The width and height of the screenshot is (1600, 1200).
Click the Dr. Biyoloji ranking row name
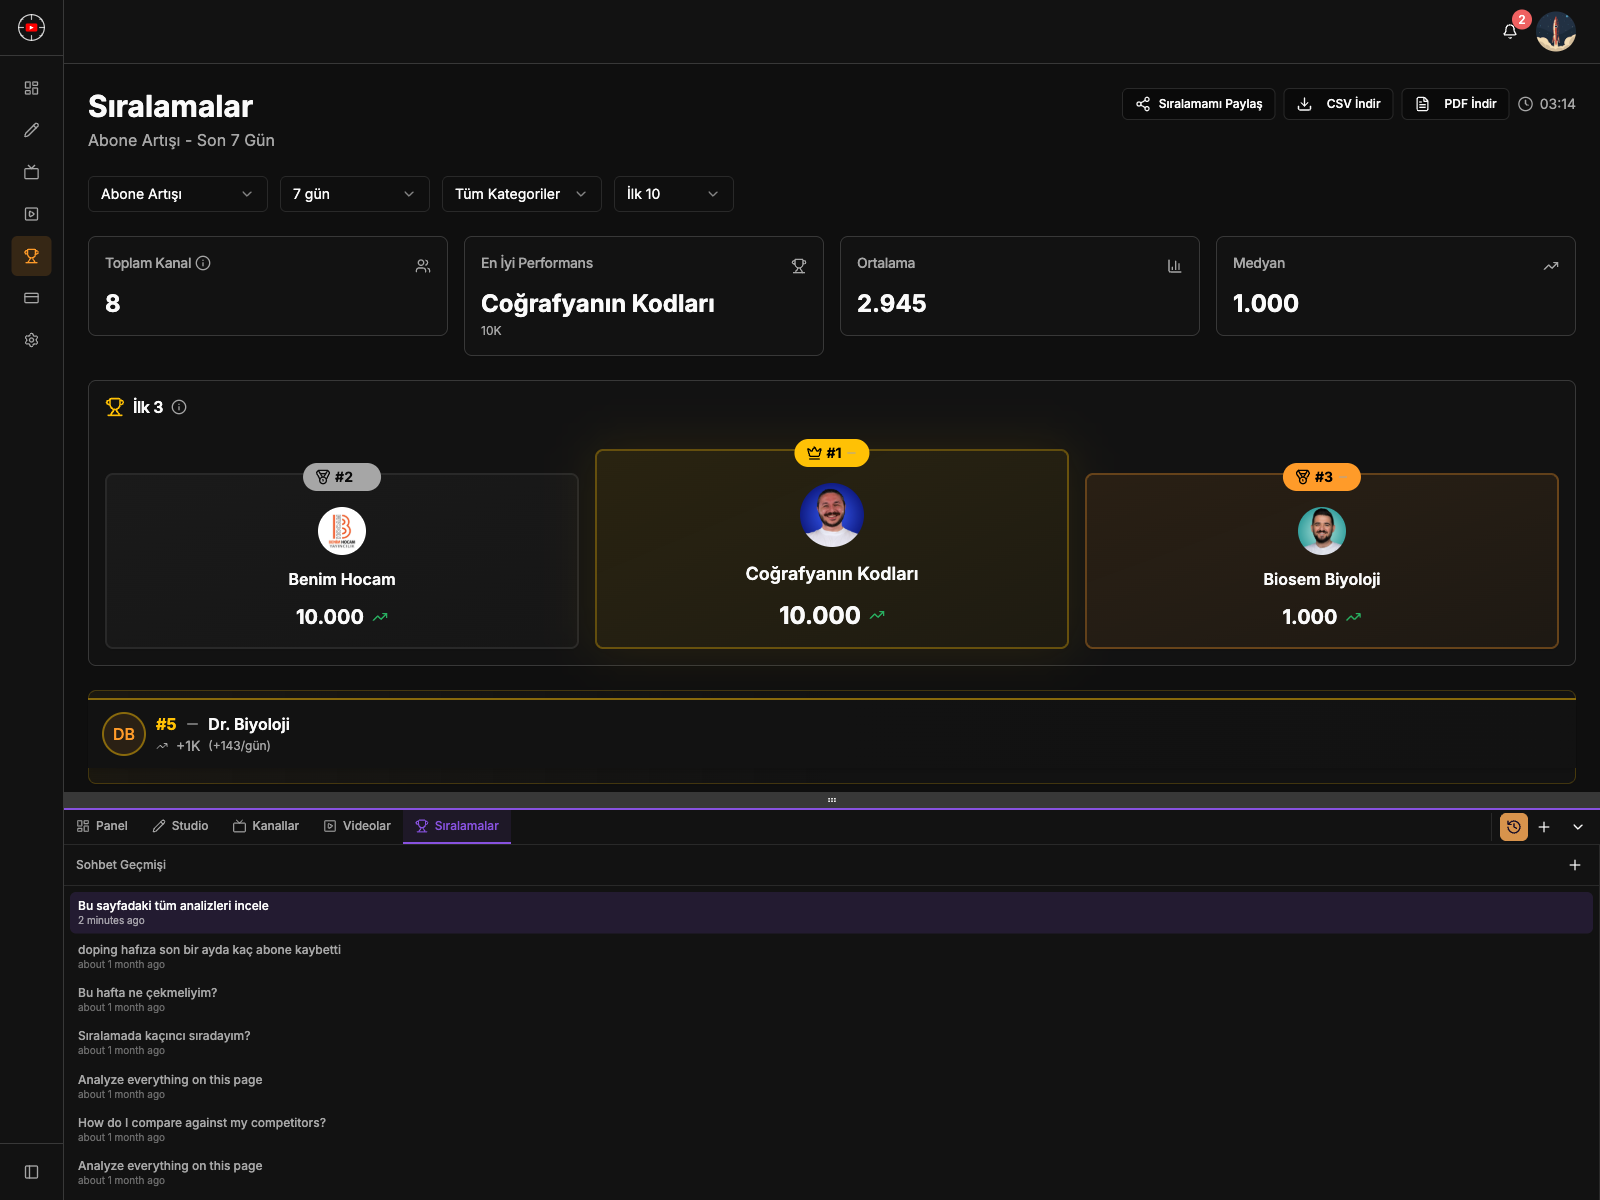[249, 724]
